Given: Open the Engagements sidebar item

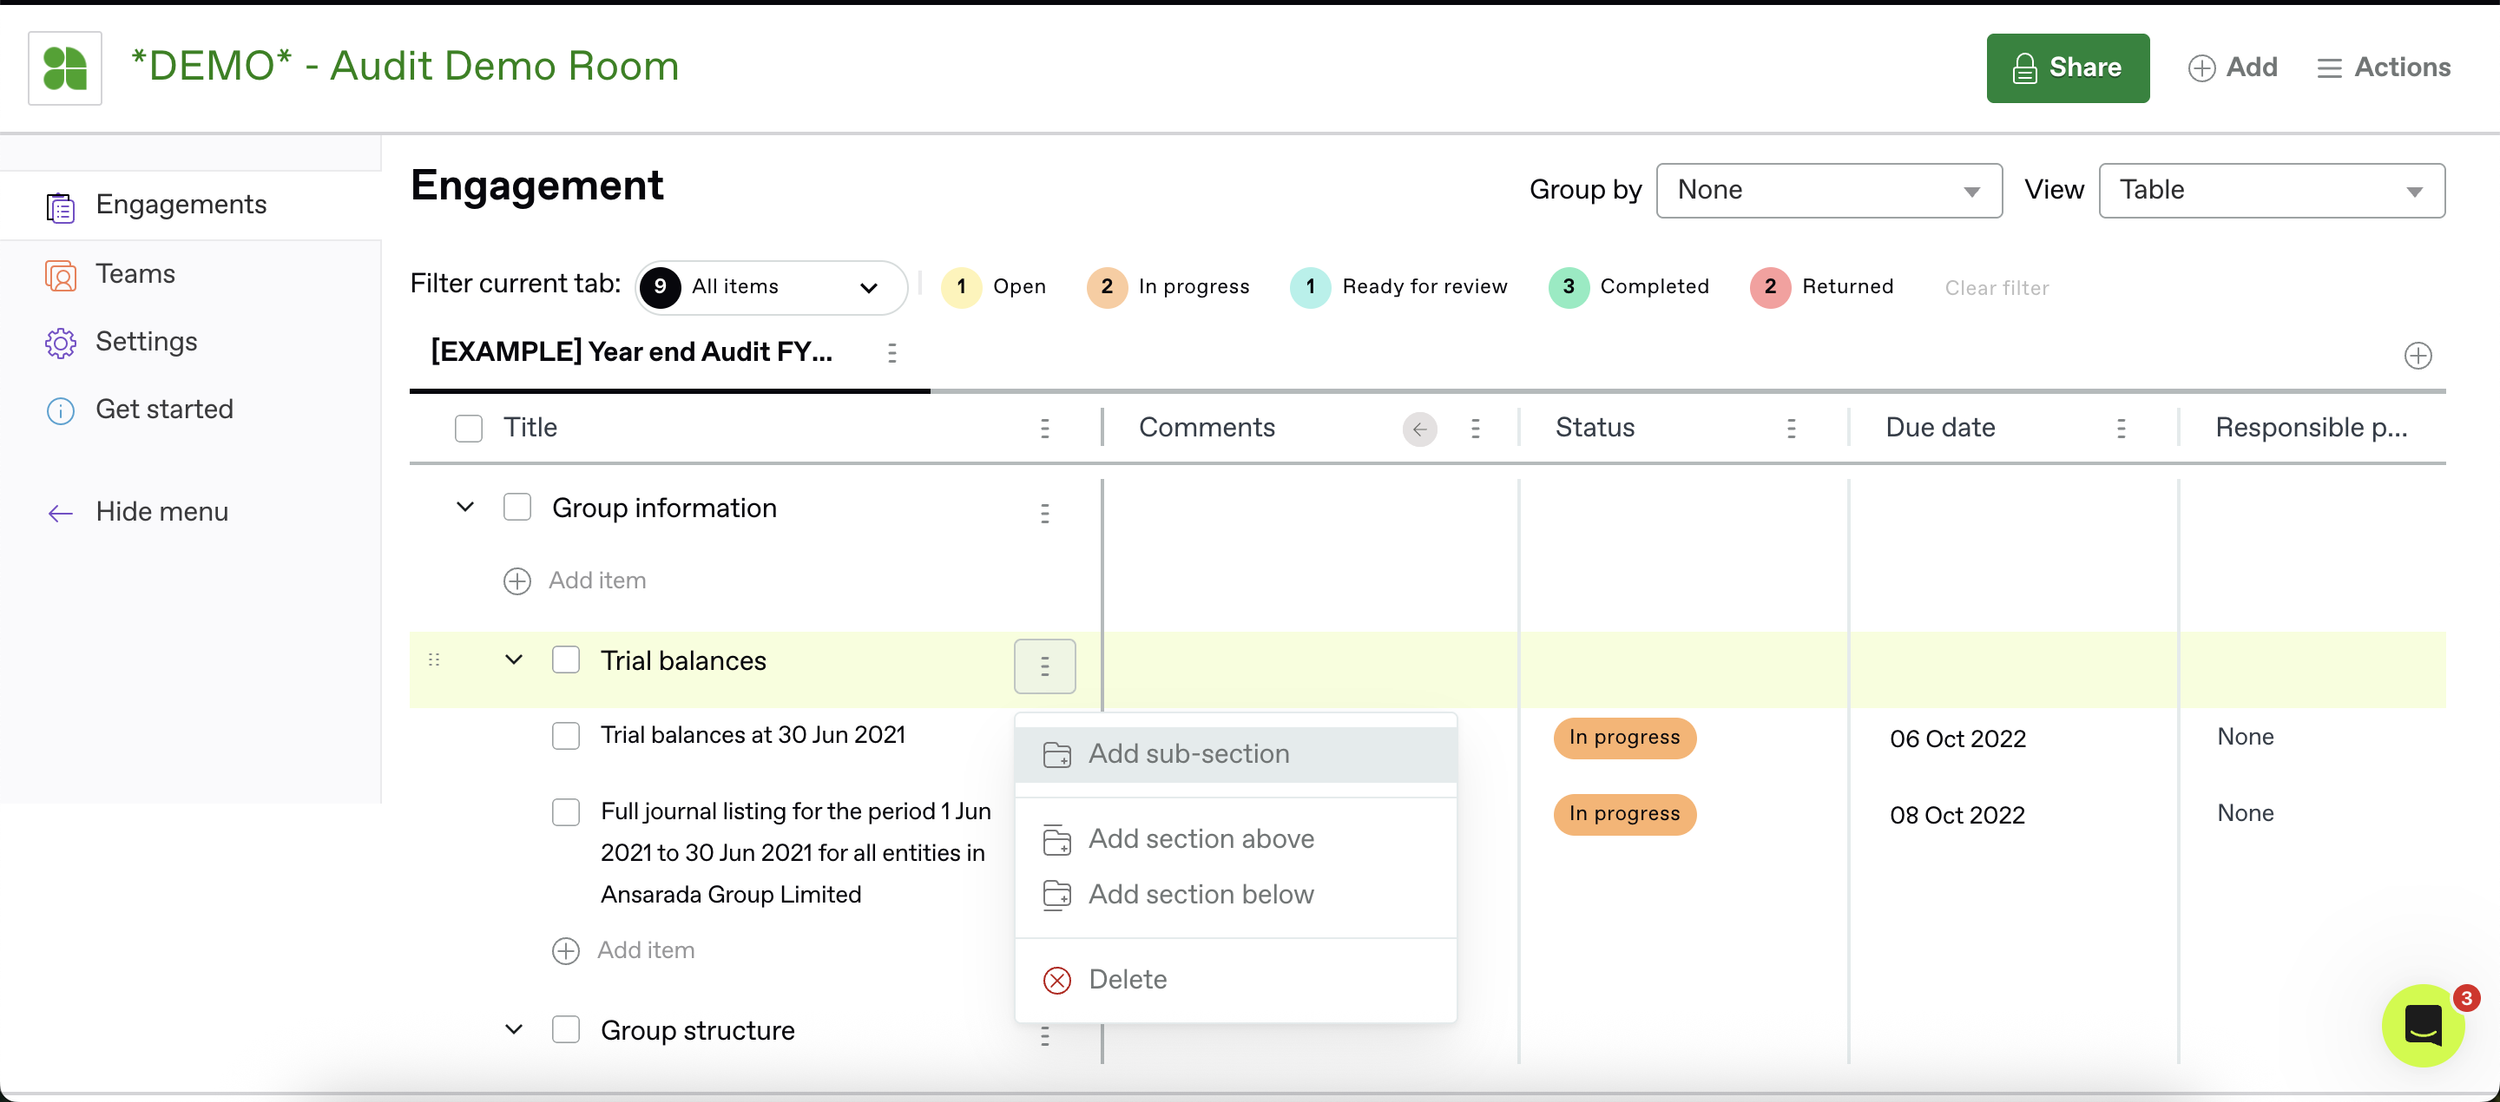Looking at the screenshot, I should (180, 205).
